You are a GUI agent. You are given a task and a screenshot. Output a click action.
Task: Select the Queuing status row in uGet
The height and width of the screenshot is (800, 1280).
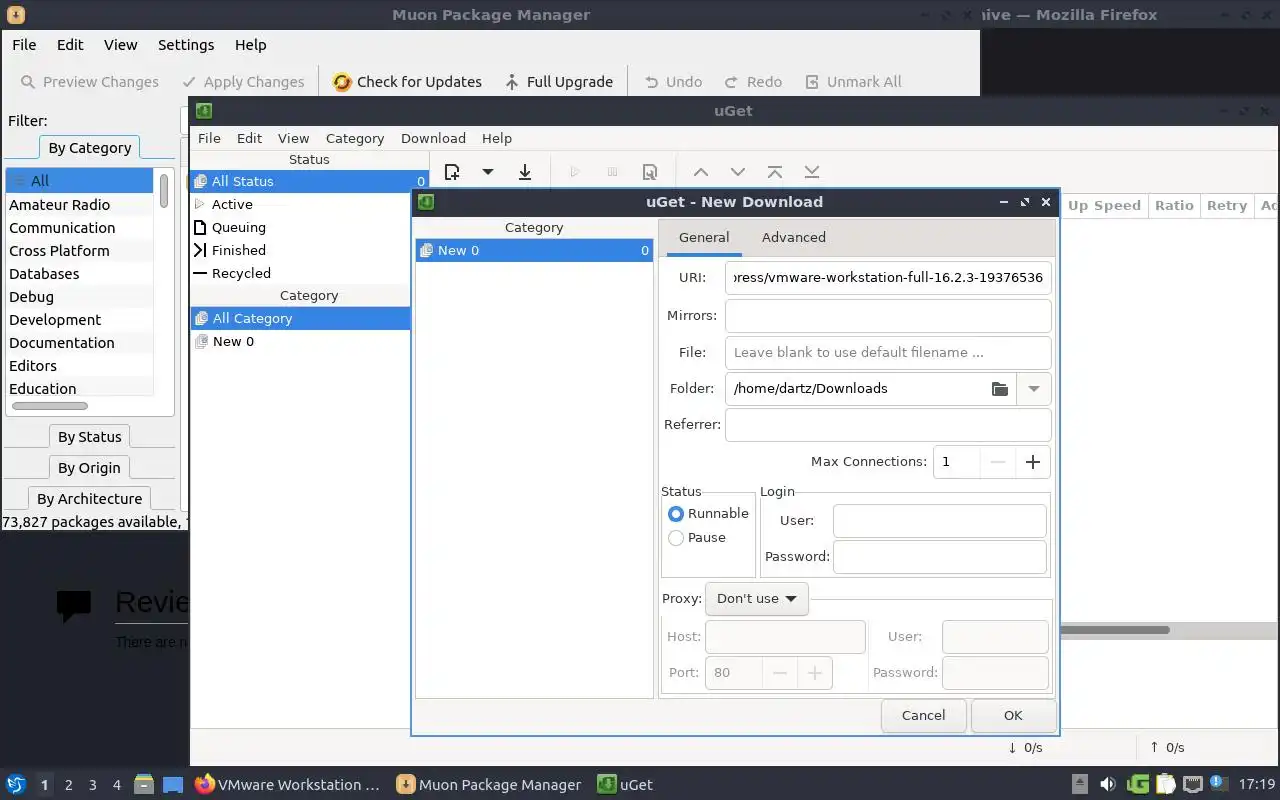pyautogui.click(x=309, y=227)
